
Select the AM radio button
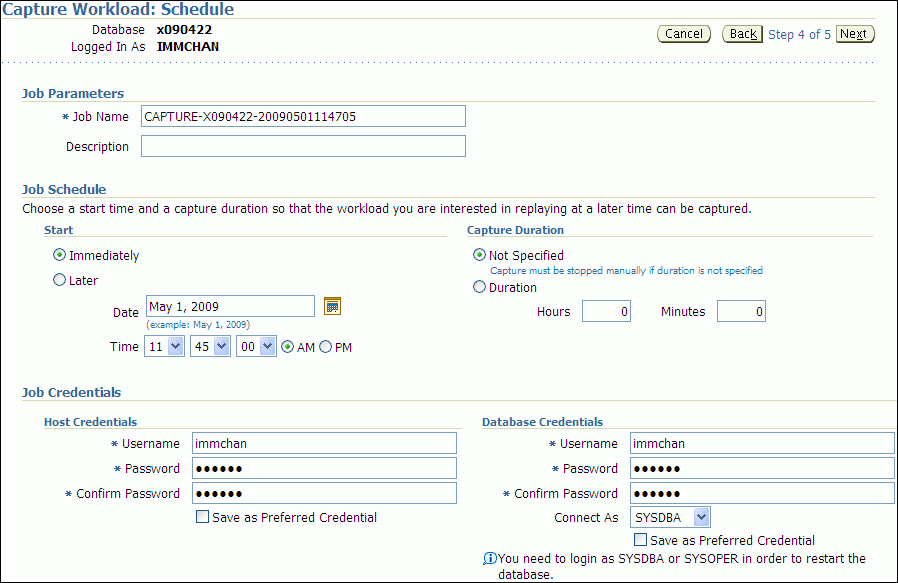coord(288,347)
